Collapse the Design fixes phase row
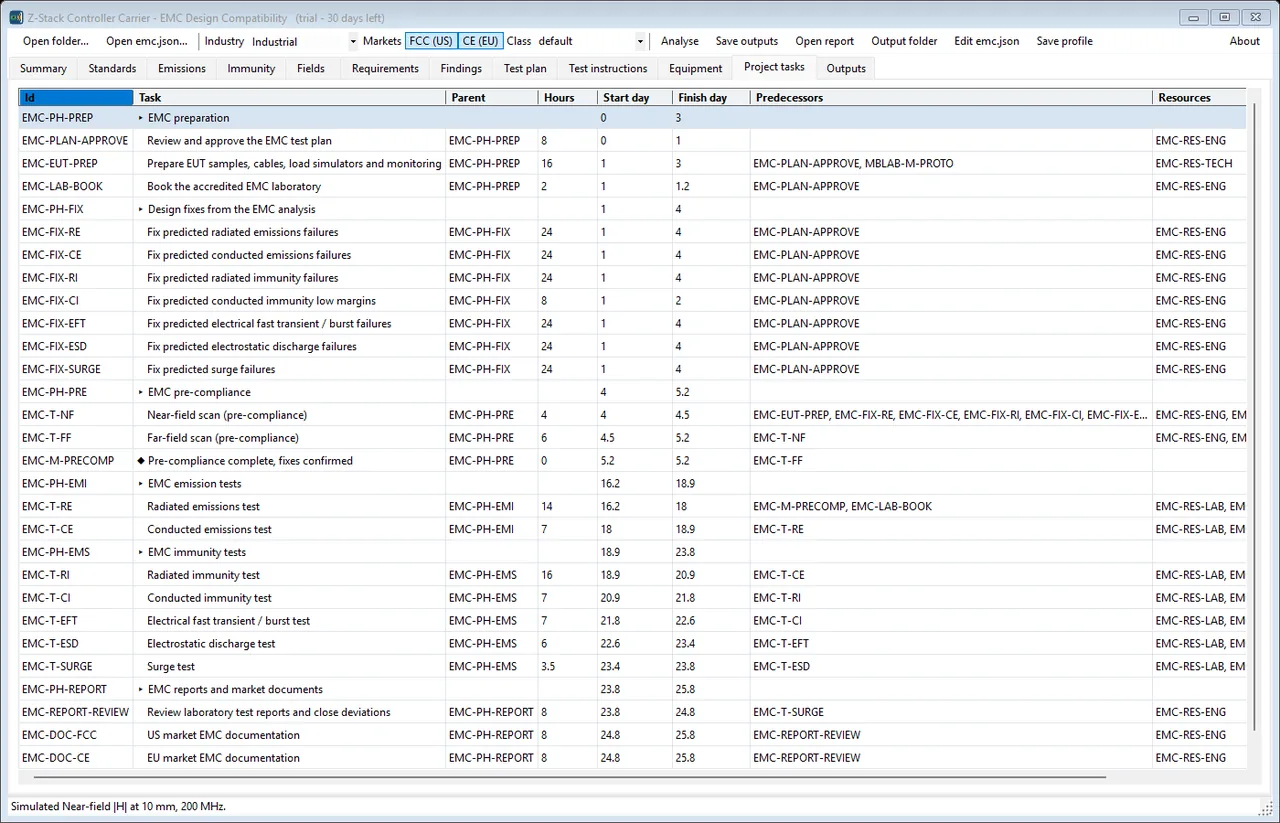The width and height of the screenshot is (1280, 823). point(141,210)
